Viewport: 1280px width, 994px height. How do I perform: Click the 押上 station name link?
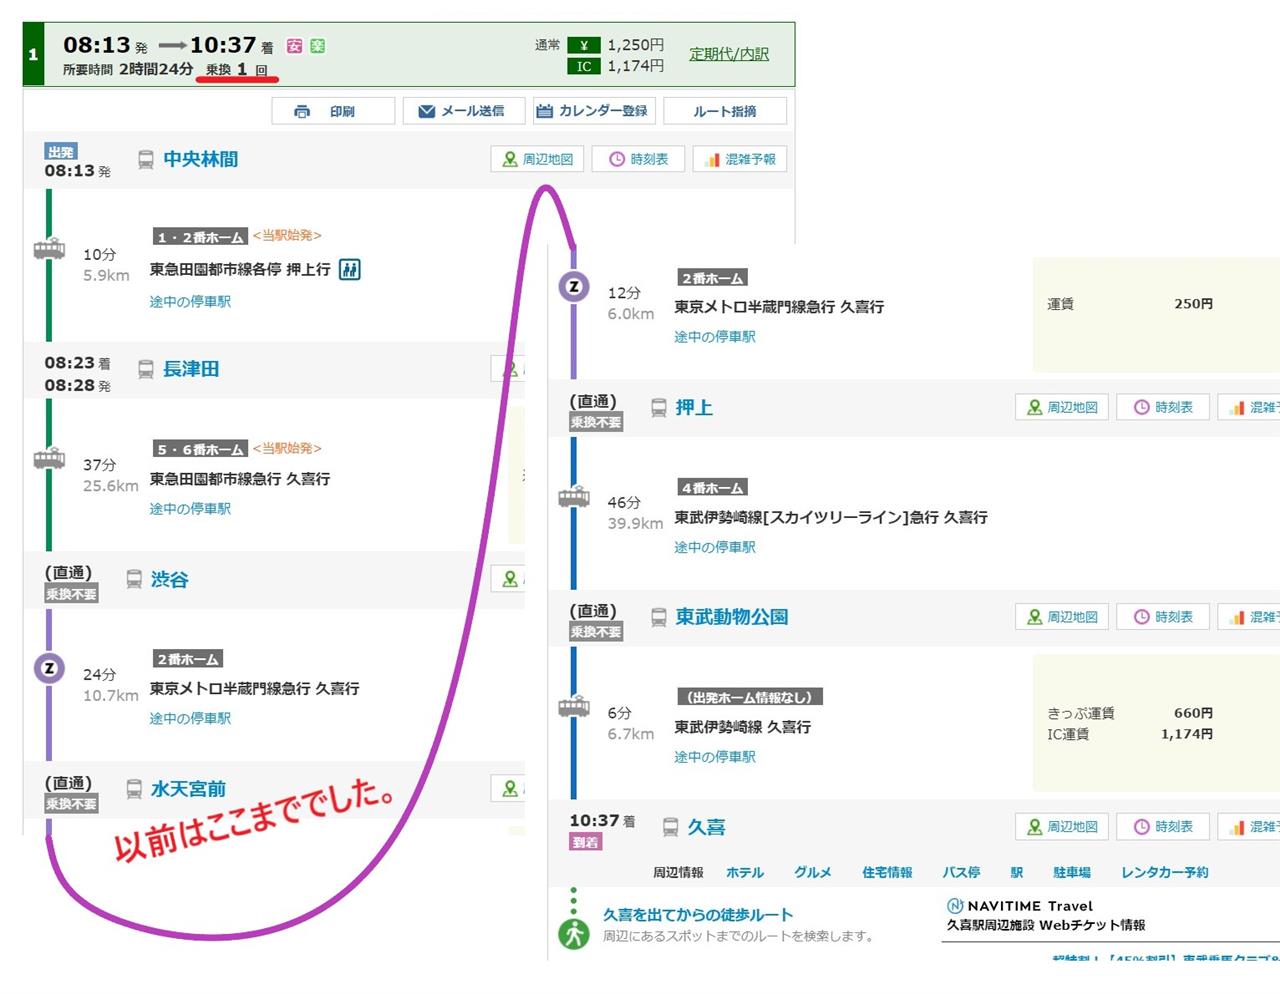(694, 407)
